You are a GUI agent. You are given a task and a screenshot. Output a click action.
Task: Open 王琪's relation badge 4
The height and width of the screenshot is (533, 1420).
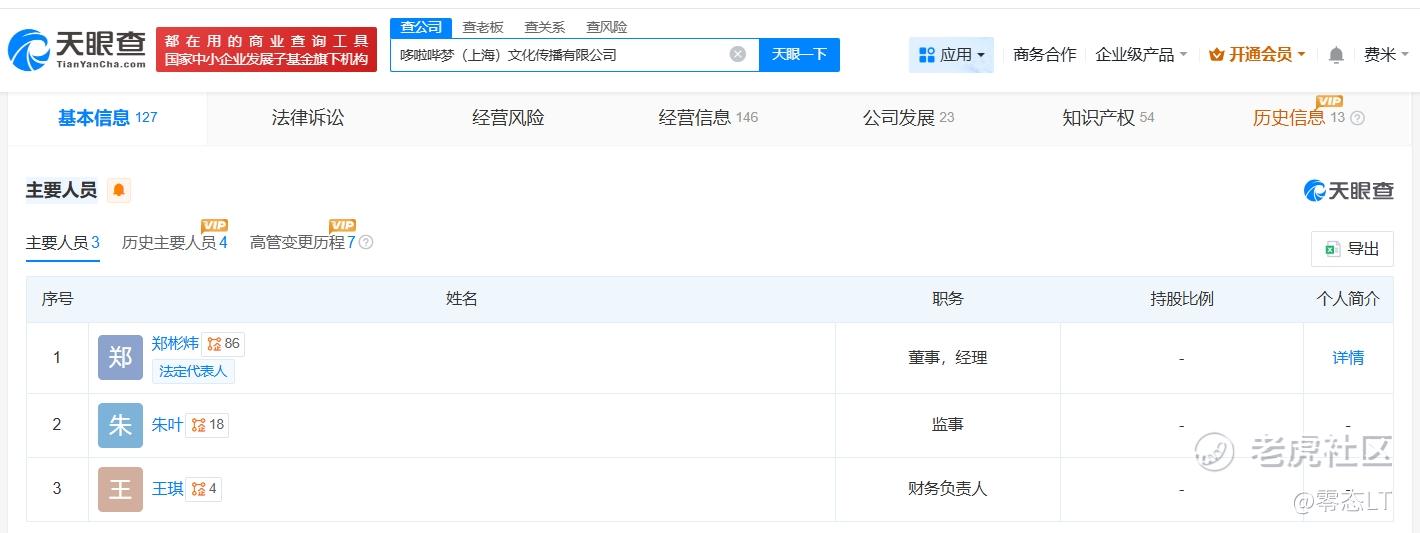point(204,489)
